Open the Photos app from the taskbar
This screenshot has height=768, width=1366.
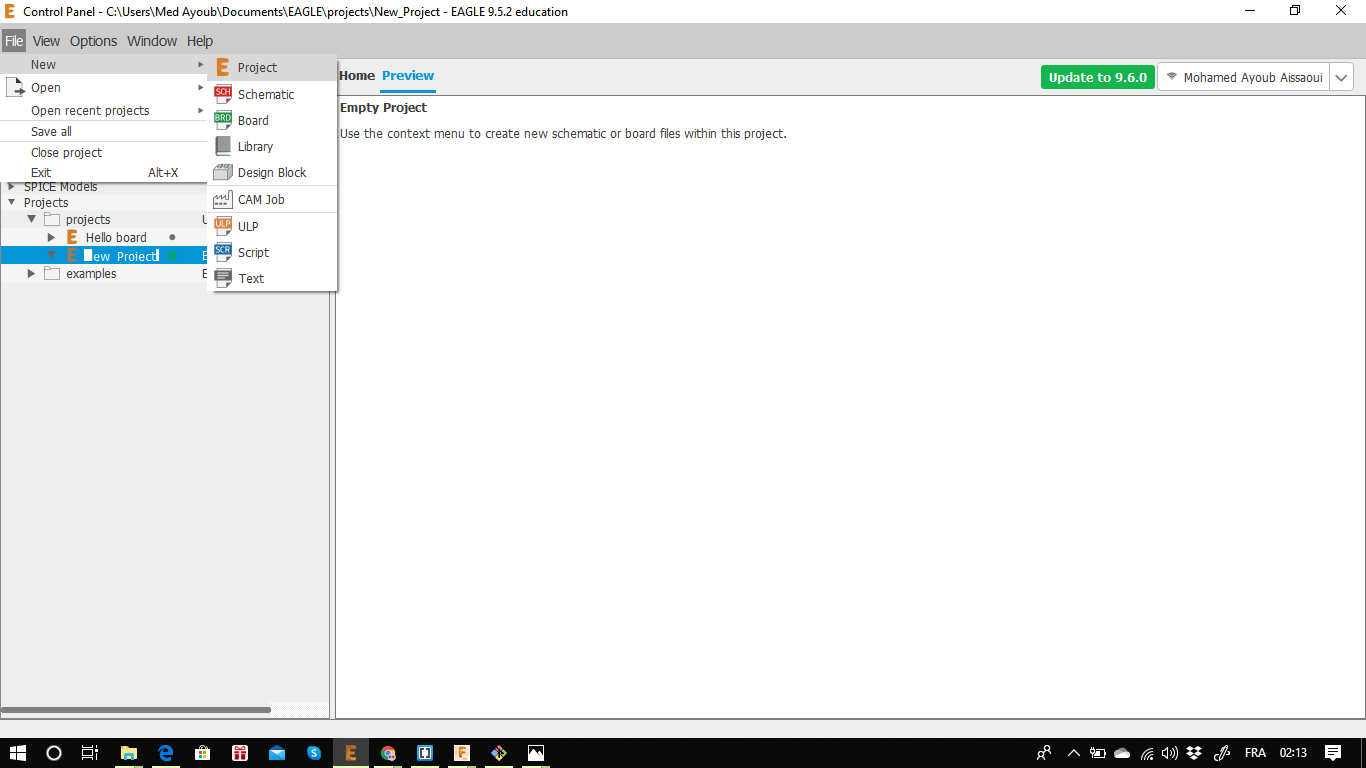(x=536, y=753)
